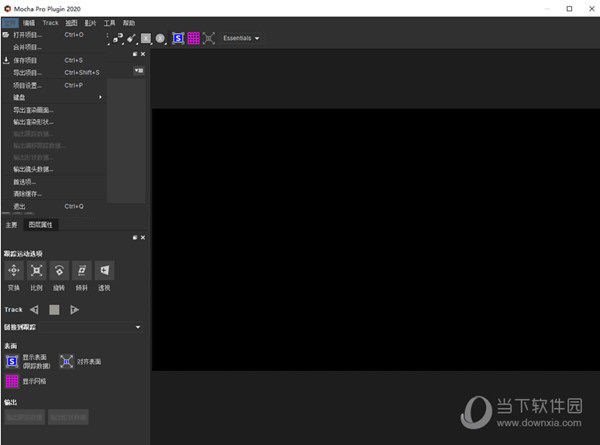The image size is (600, 445).
Task: Open the Essentials workspace dropdown
Action: point(241,38)
